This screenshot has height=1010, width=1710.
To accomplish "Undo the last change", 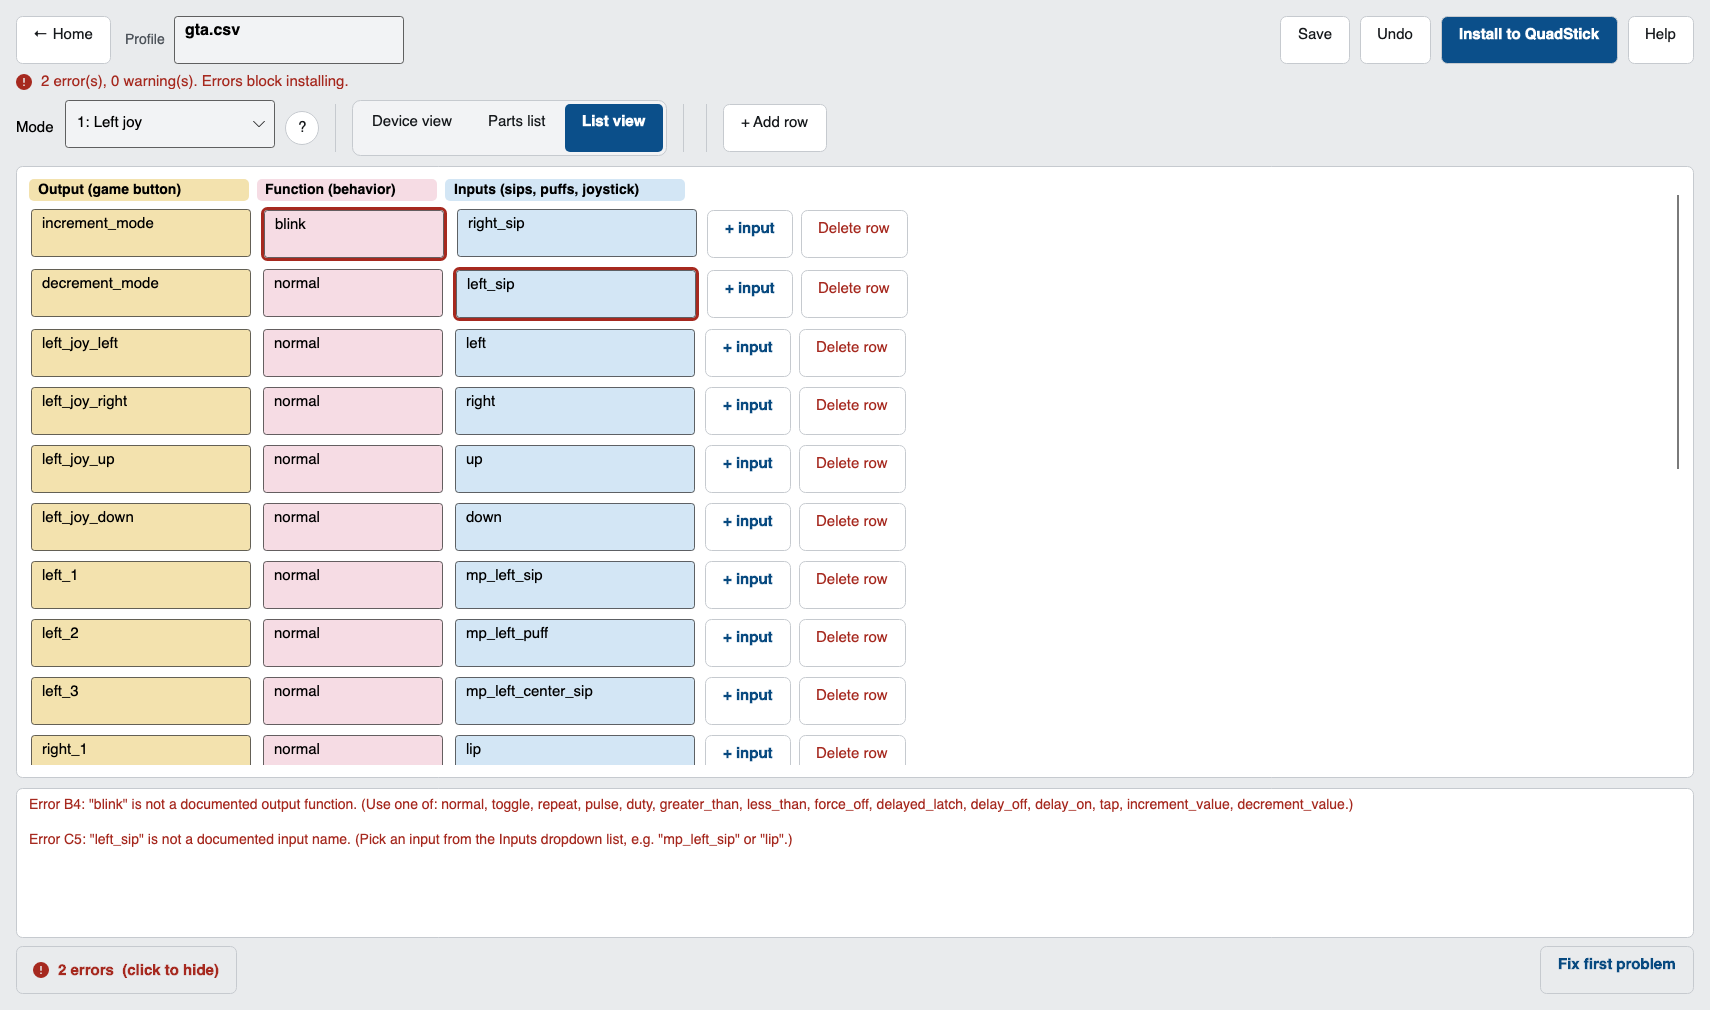I will pos(1395,39).
